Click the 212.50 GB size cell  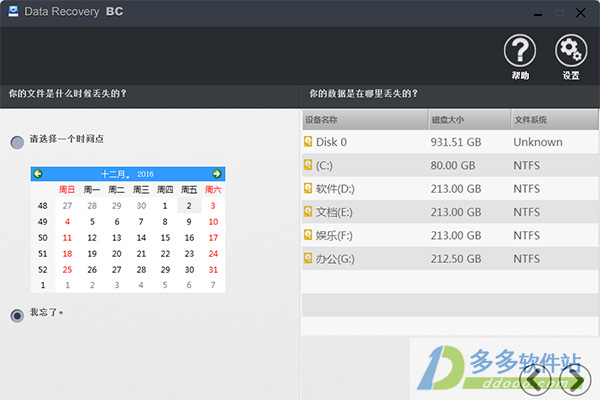(456, 259)
